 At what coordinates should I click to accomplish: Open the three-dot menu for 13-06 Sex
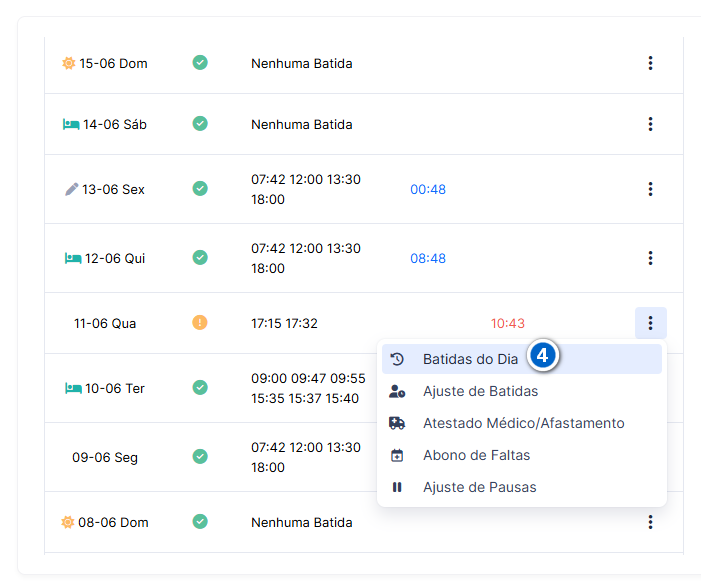pos(650,189)
